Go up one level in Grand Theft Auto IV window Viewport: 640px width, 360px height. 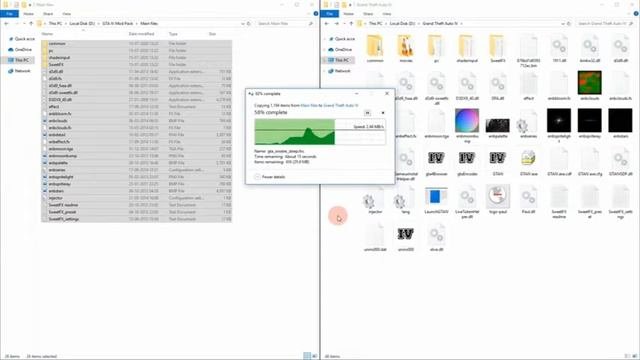(x=351, y=24)
